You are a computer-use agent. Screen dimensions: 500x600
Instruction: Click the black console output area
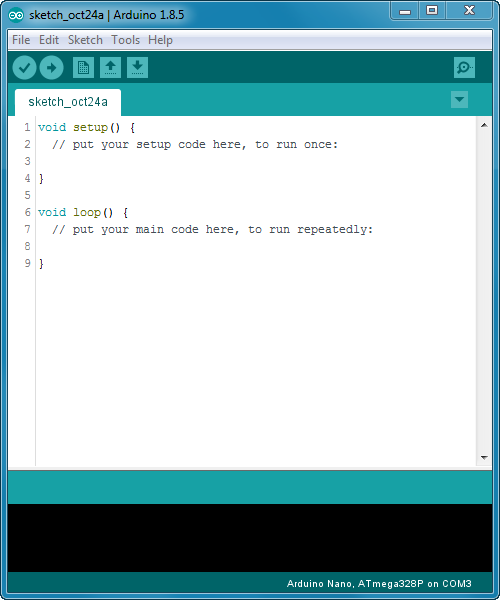point(250,538)
